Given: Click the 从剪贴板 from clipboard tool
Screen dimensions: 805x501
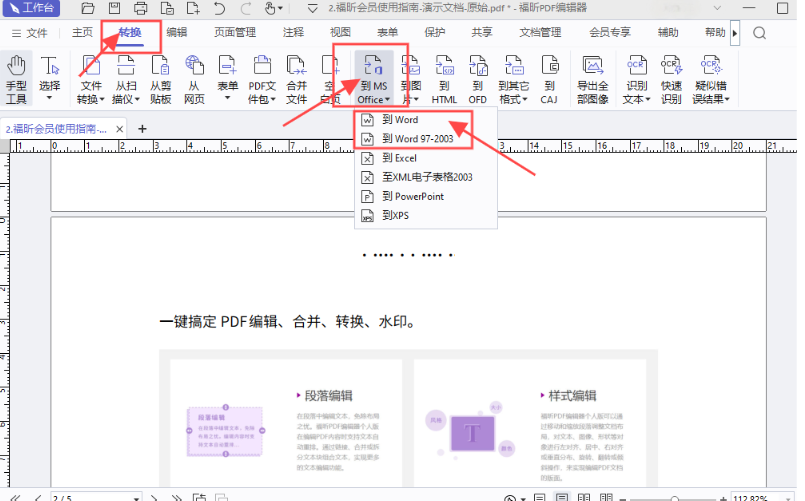Looking at the screenshot, I should [160, 79].
